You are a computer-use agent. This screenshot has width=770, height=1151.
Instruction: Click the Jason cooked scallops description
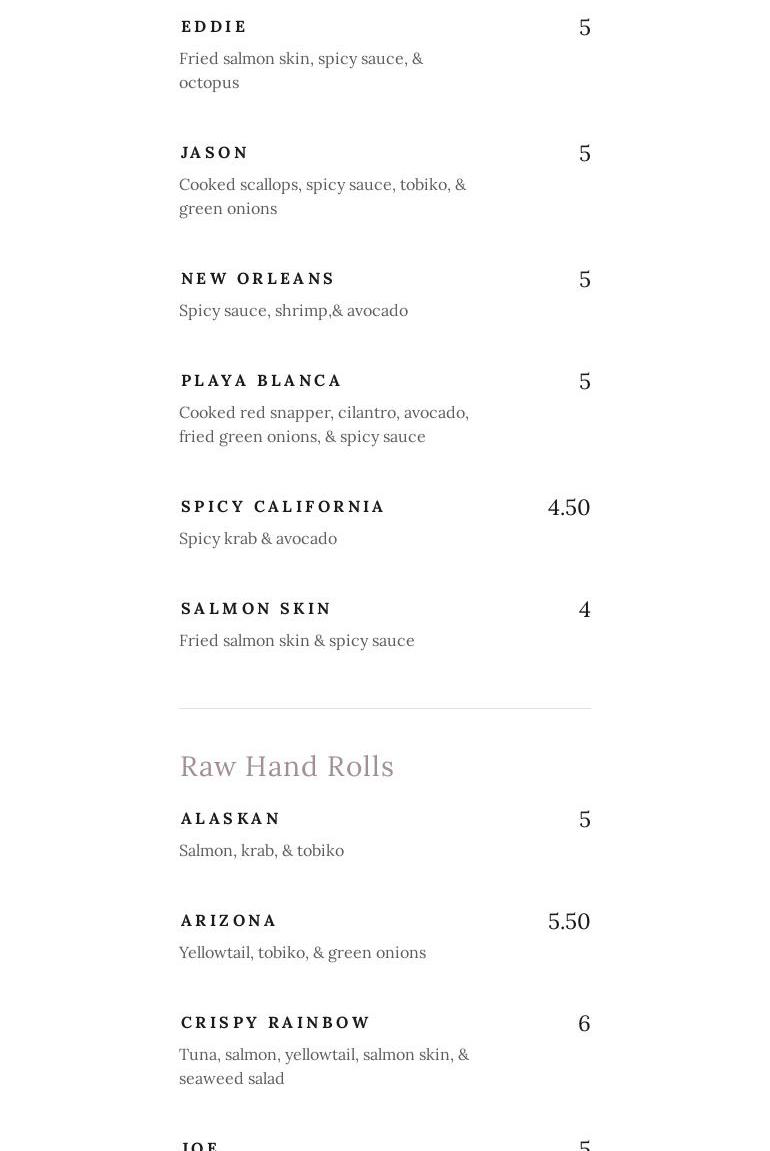322,196
